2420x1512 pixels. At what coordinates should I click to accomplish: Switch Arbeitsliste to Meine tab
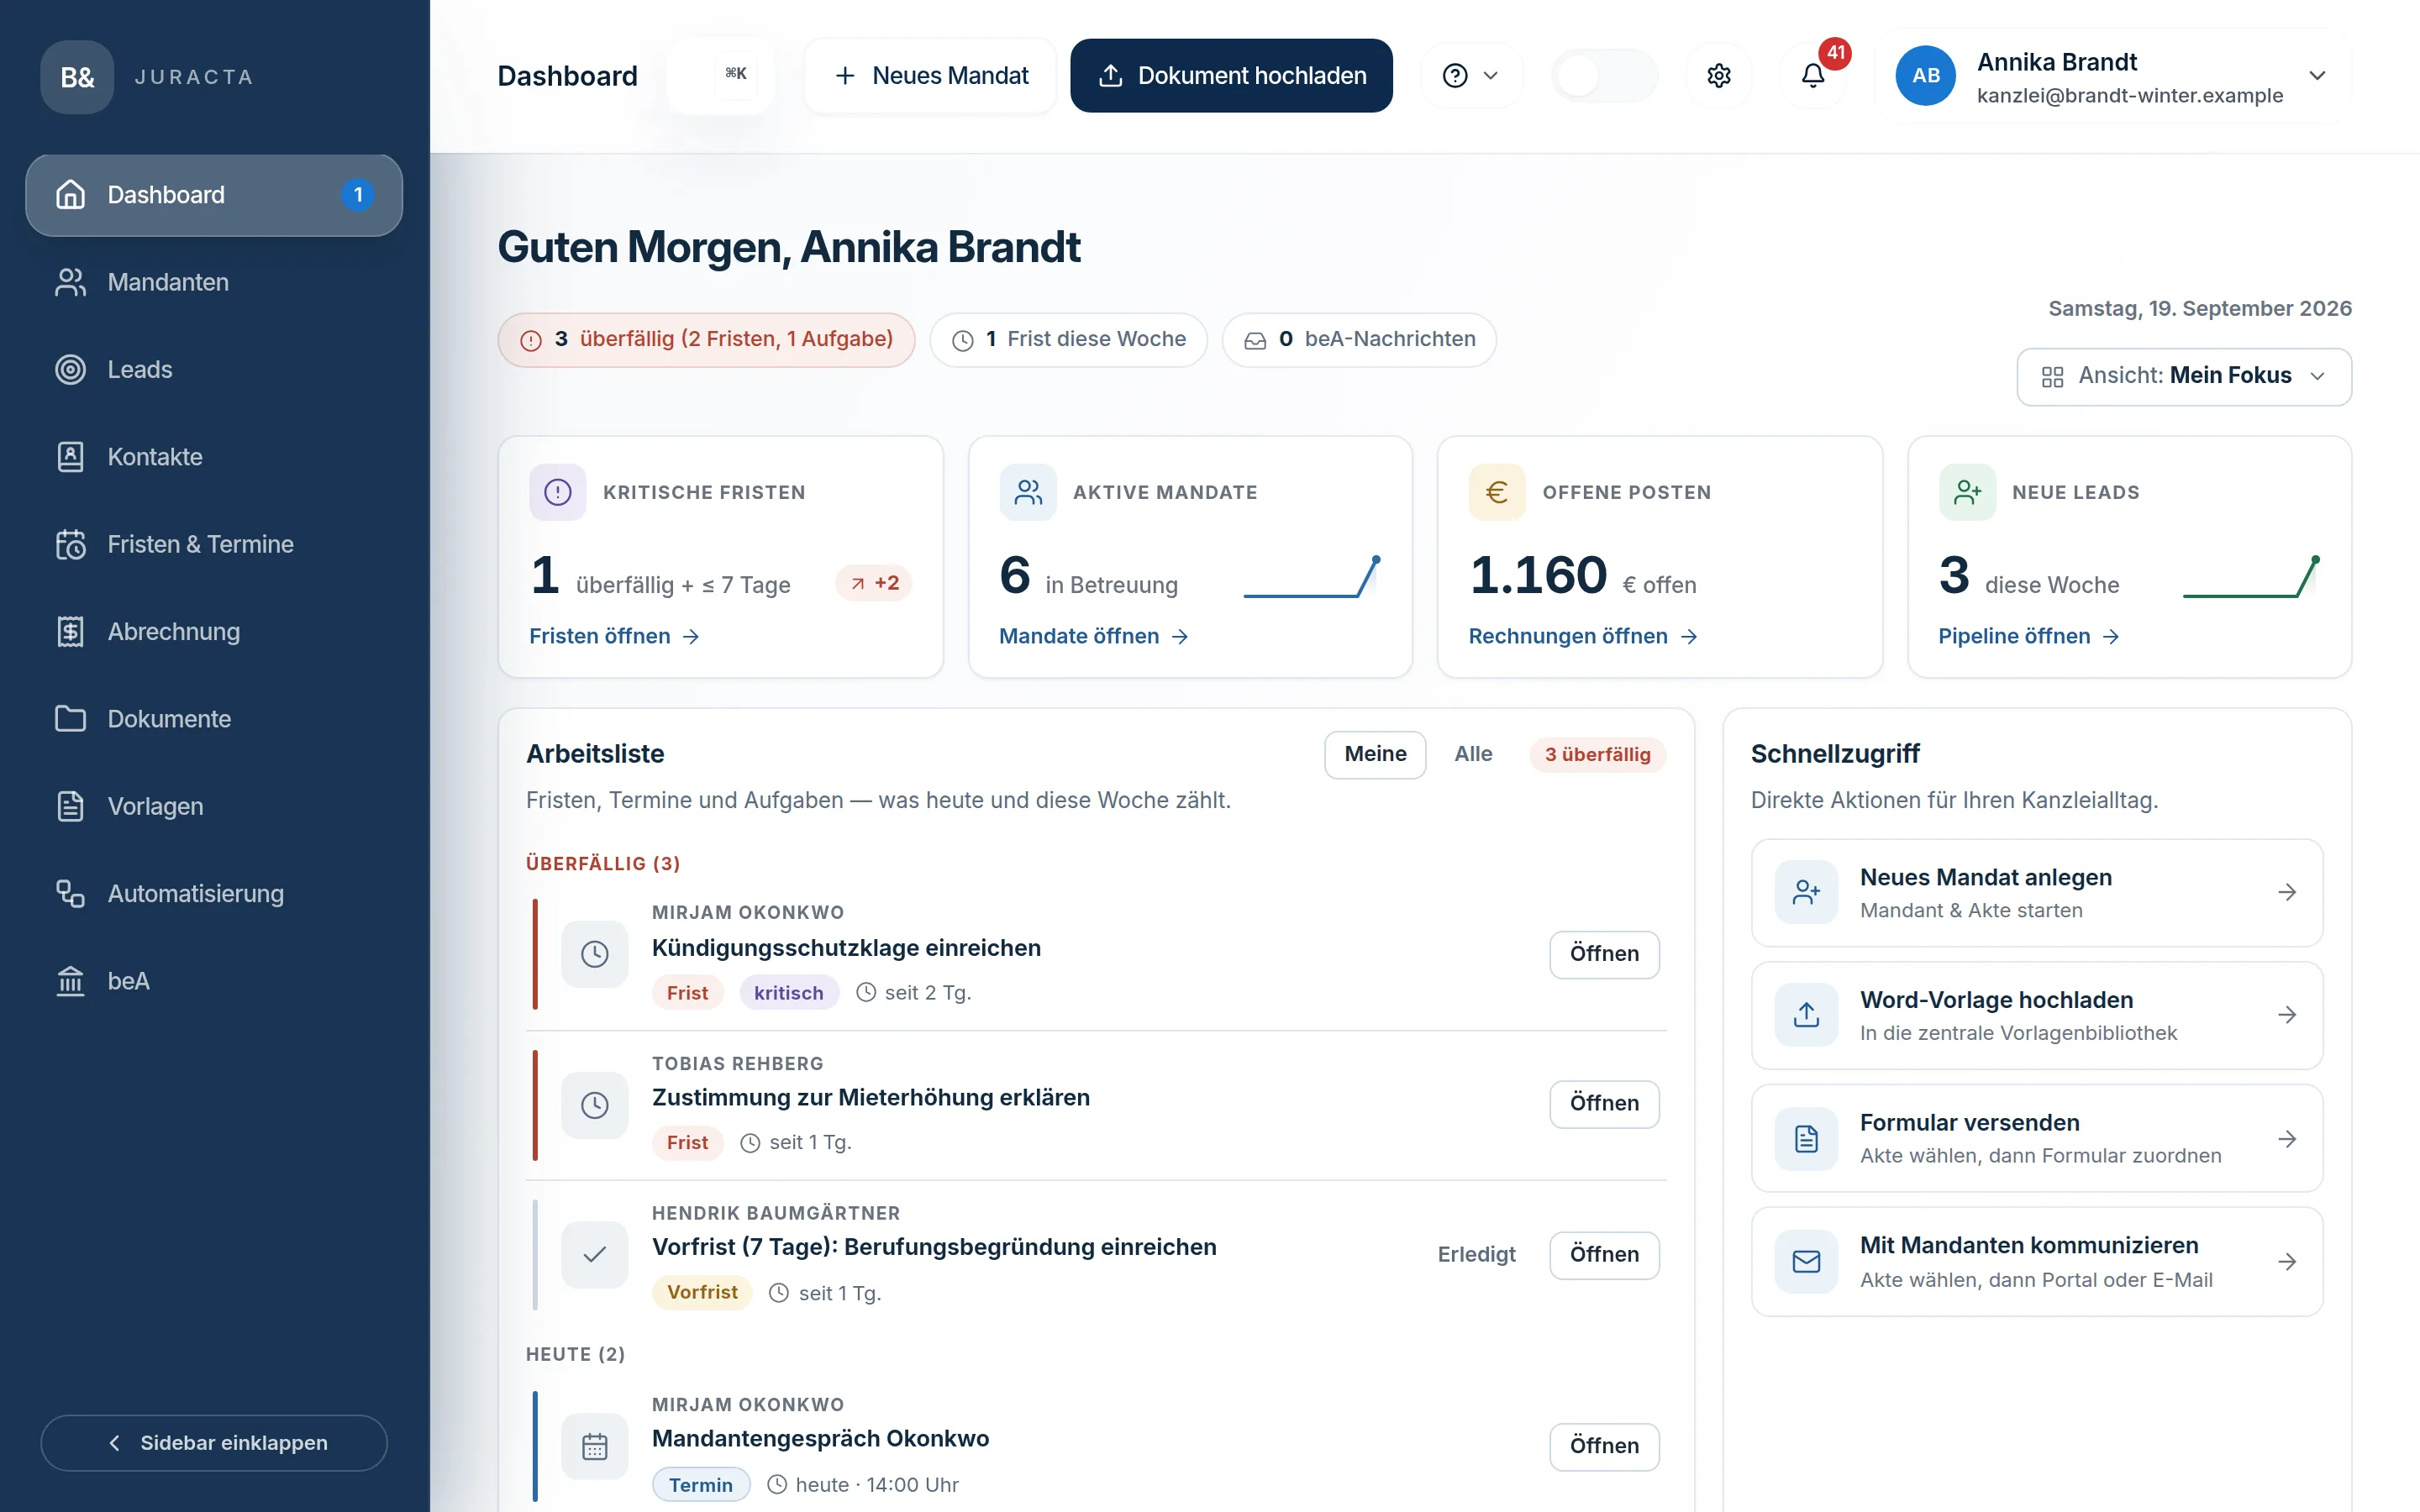click(x=1375, y=754)
